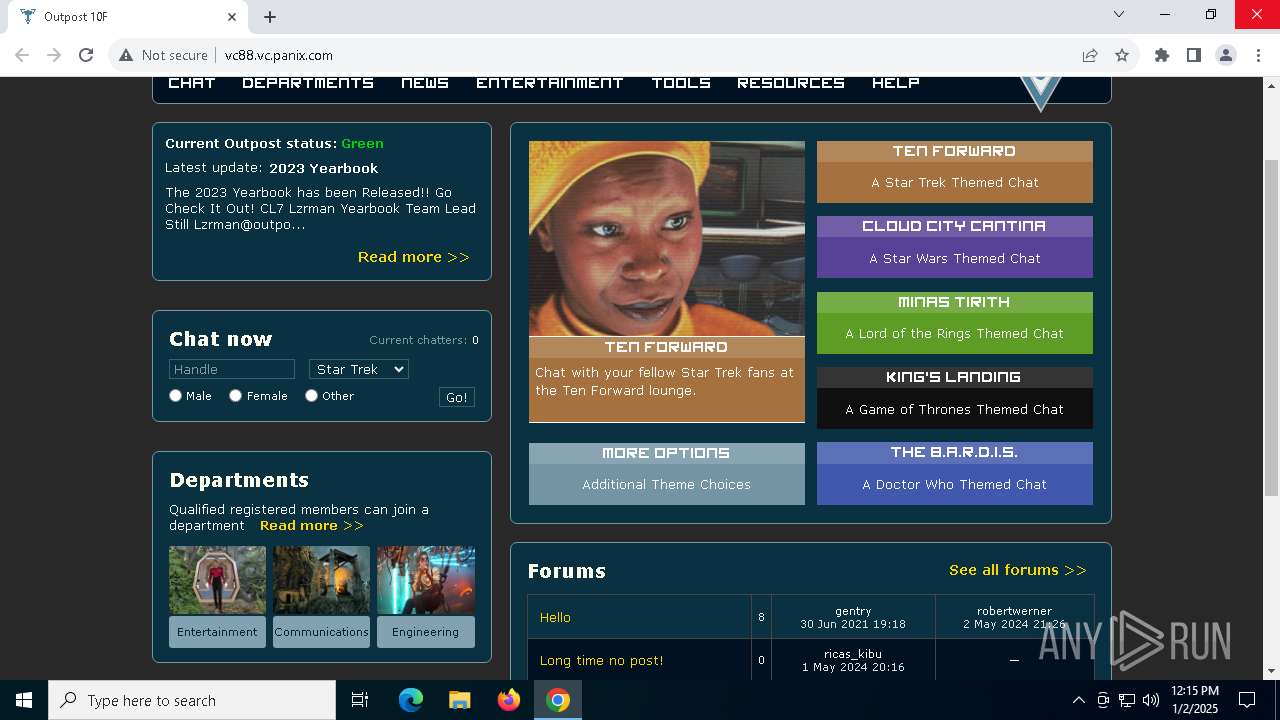Open the Engineering department button
Viewport: 1280px width, 720px height.
425,632
